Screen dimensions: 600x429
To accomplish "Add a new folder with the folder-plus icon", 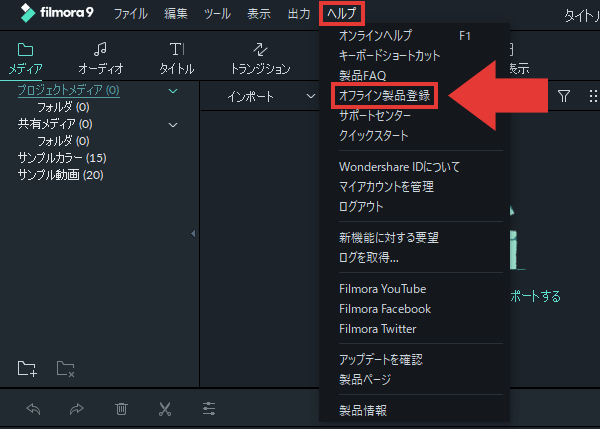I will (27, 369).
